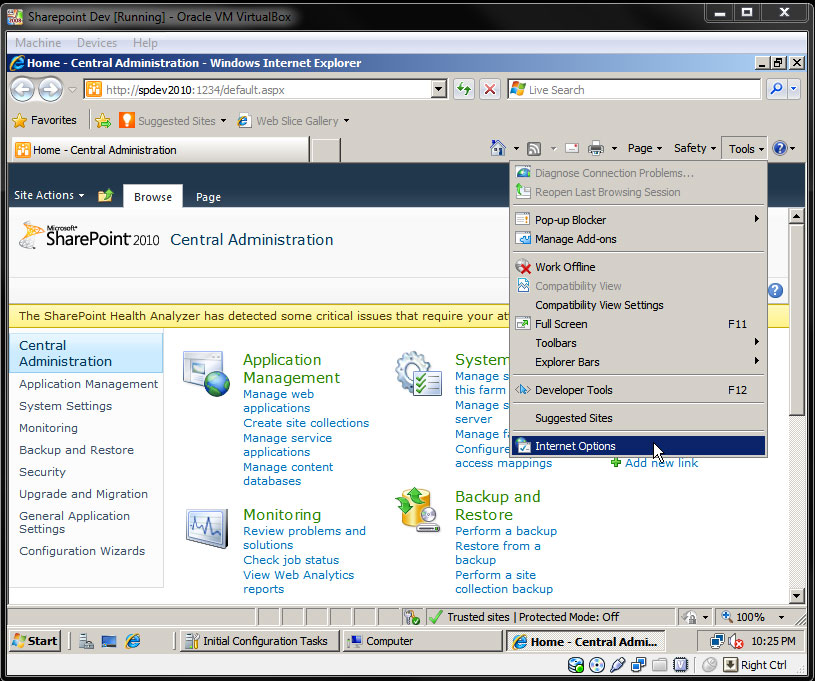Image resolution: width=815 pixels, height=681 pixels.
Task: Click the Stop loading red X icon
Action: coord(490,89)
